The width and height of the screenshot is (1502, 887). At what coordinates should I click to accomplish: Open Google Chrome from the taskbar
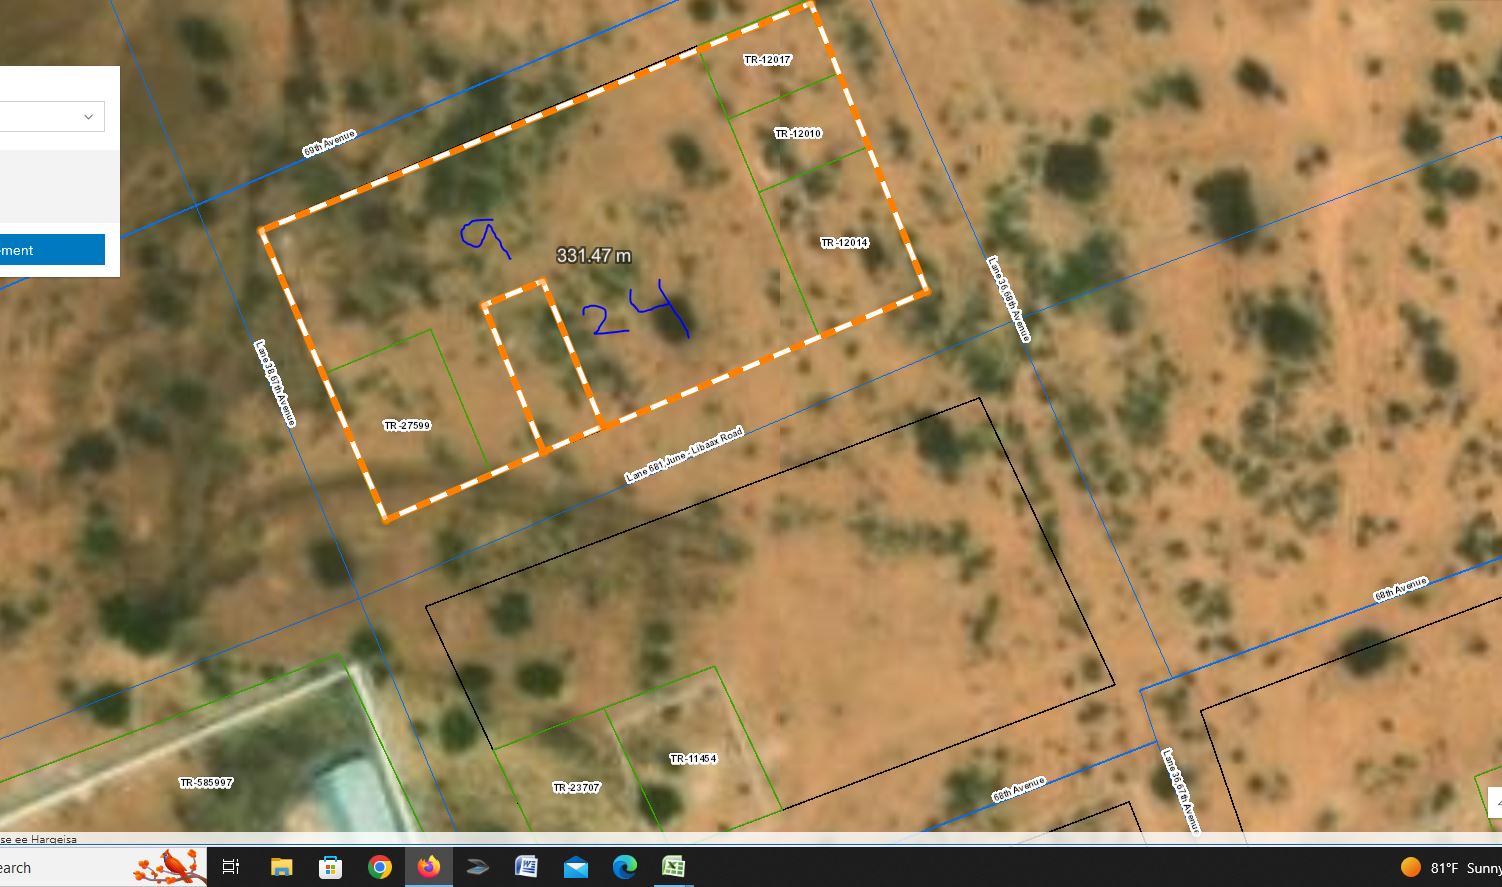click(x=379, y=867)
